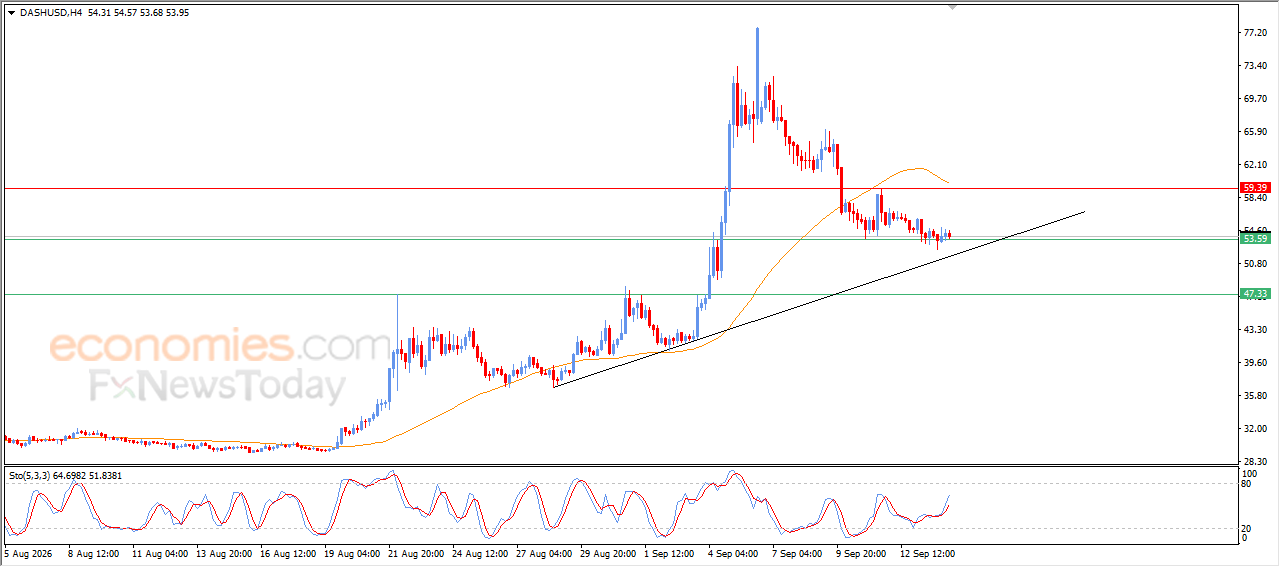1280x567 pixels.
Task: Click the 9 Sep 20:00 time label
Action: (x=861, y=552)
